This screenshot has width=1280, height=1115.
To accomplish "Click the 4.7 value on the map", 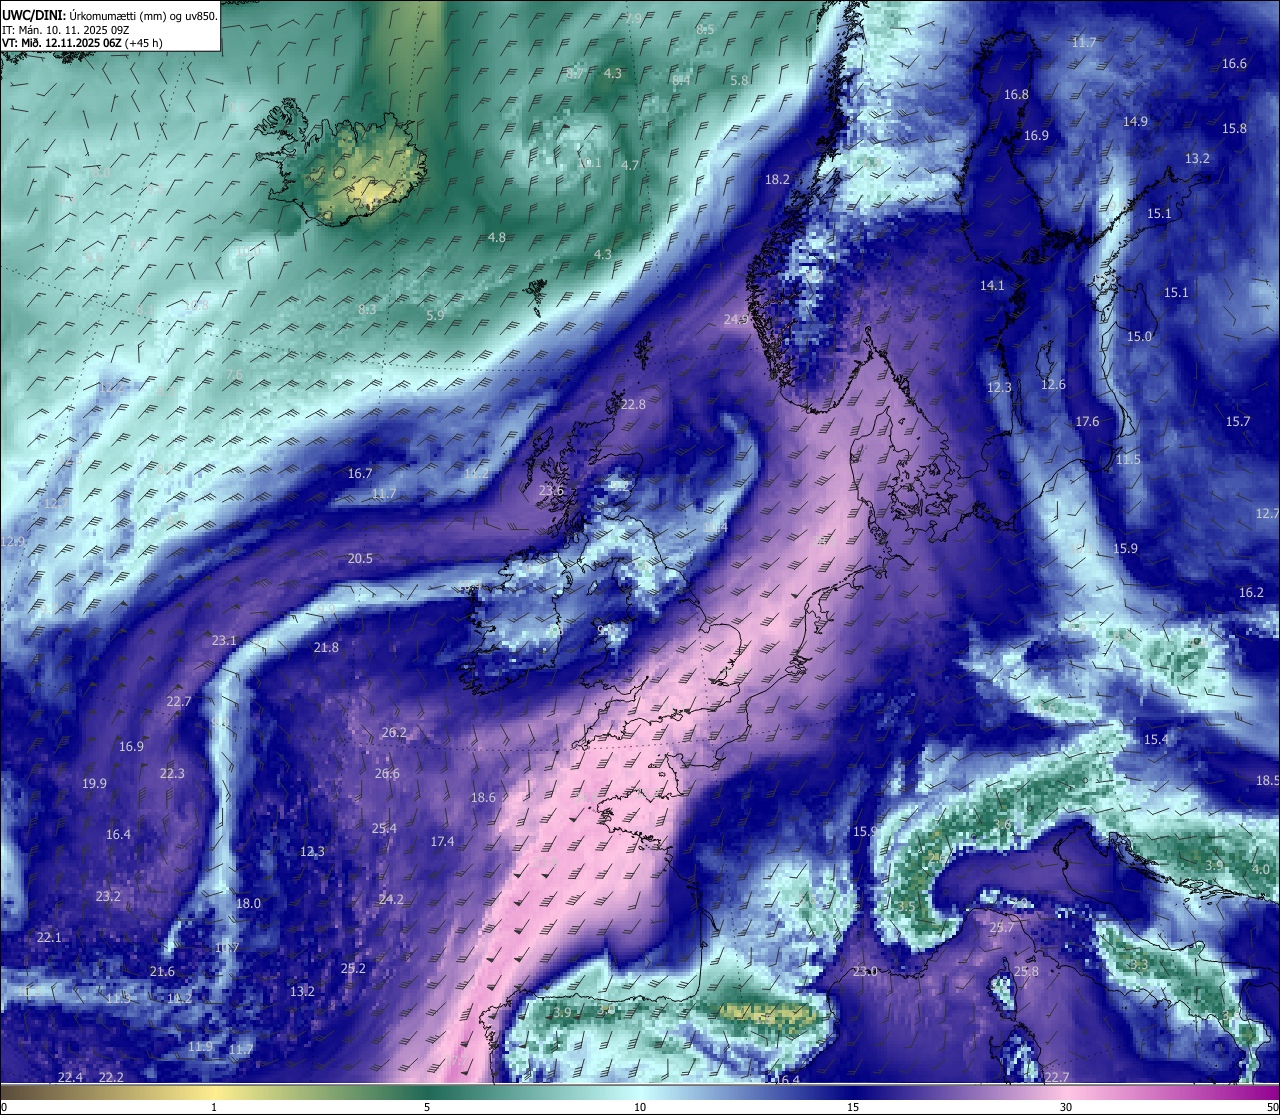I will pyautogui.click(x=630, y=165).
